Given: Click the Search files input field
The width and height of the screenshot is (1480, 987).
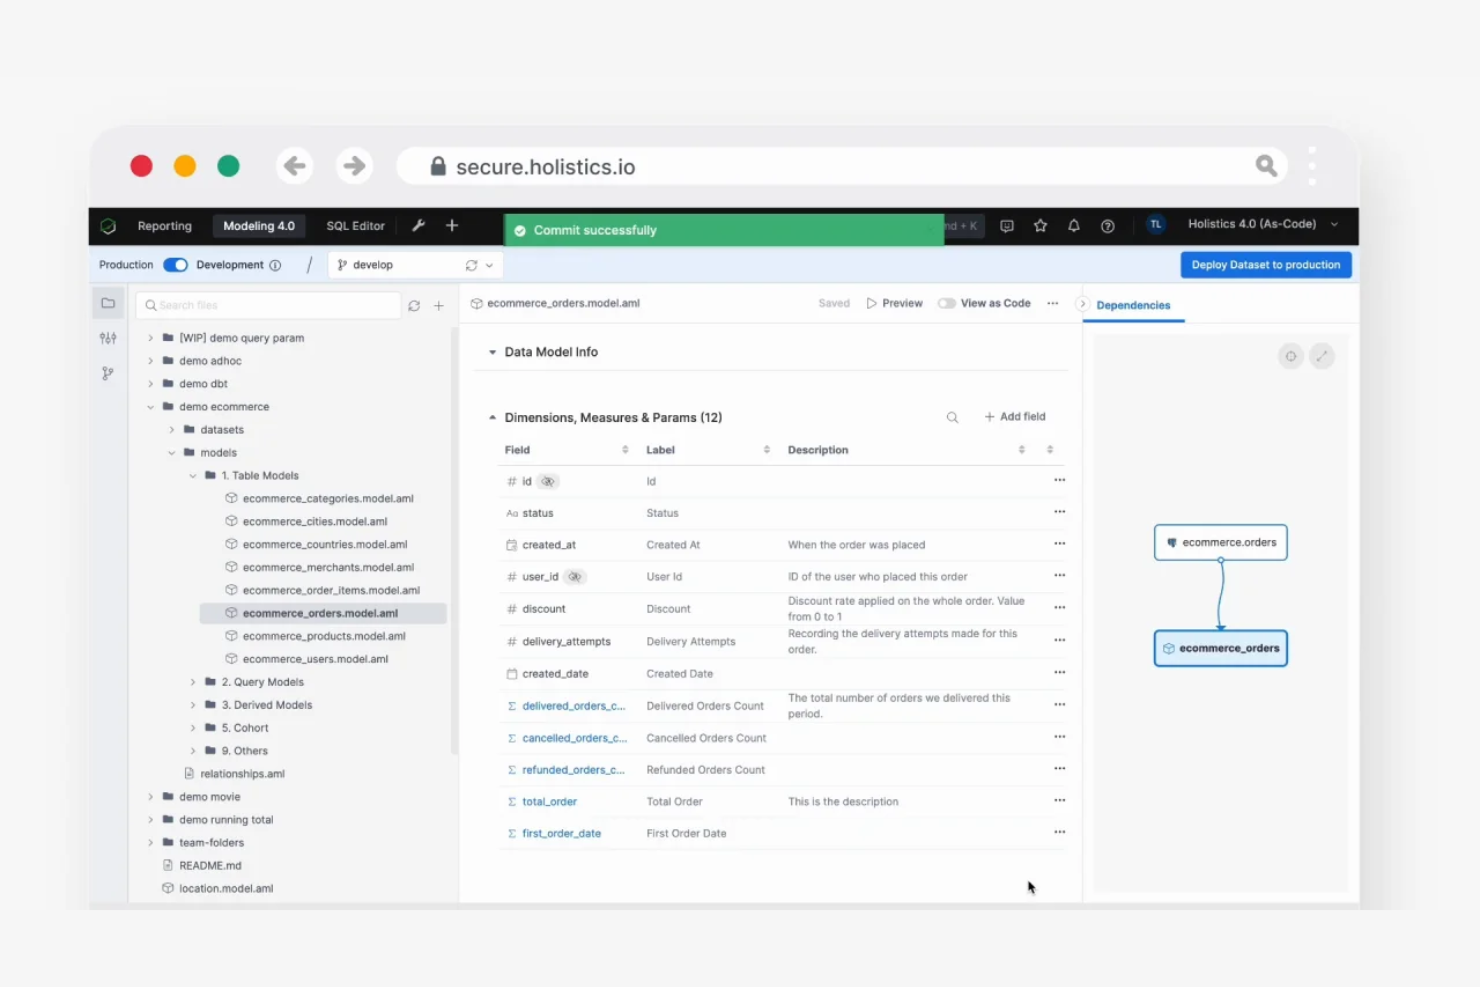Looking at the screenshot, I should pyautogui.click(x=268, y=305).
